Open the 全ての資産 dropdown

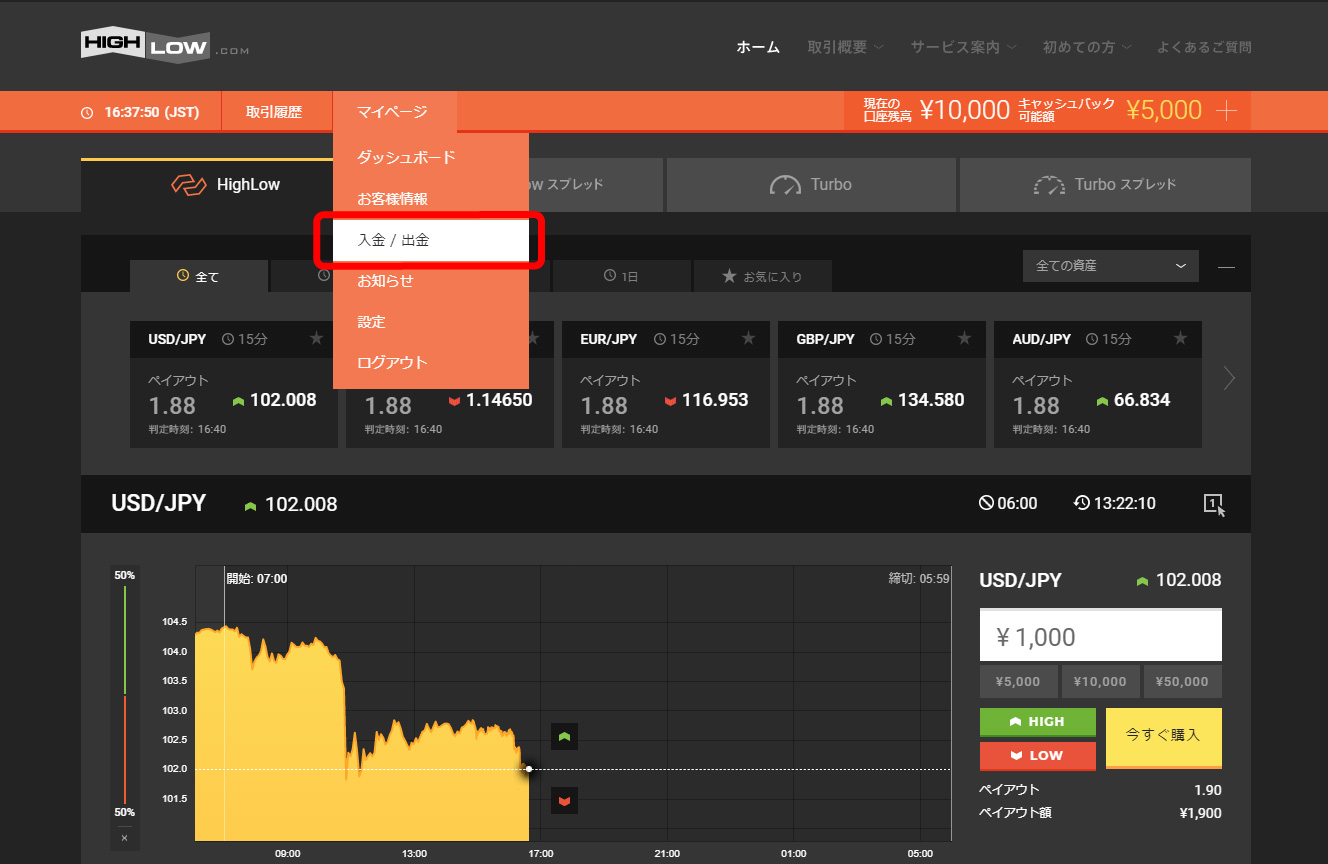[1110, 266]
